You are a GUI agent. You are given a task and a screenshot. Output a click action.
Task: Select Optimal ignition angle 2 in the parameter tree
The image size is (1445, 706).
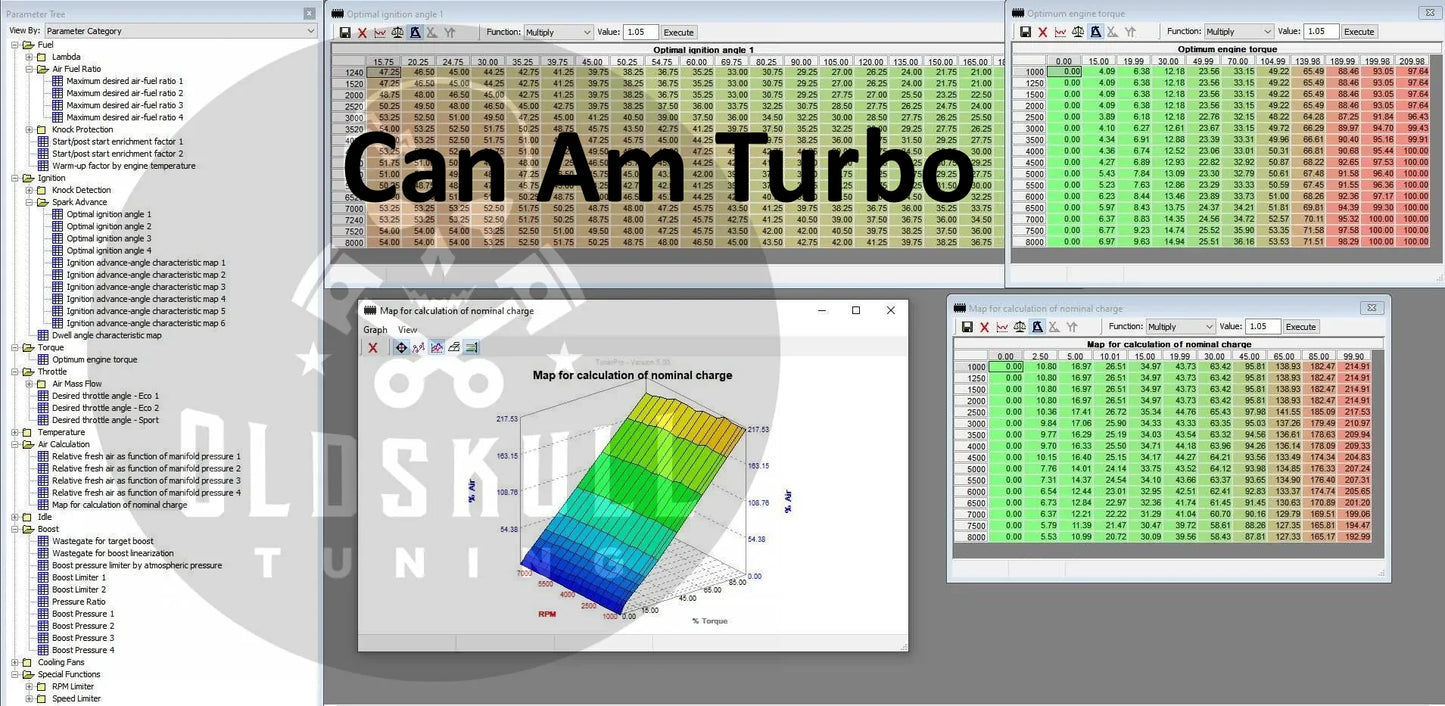(109, 226)
